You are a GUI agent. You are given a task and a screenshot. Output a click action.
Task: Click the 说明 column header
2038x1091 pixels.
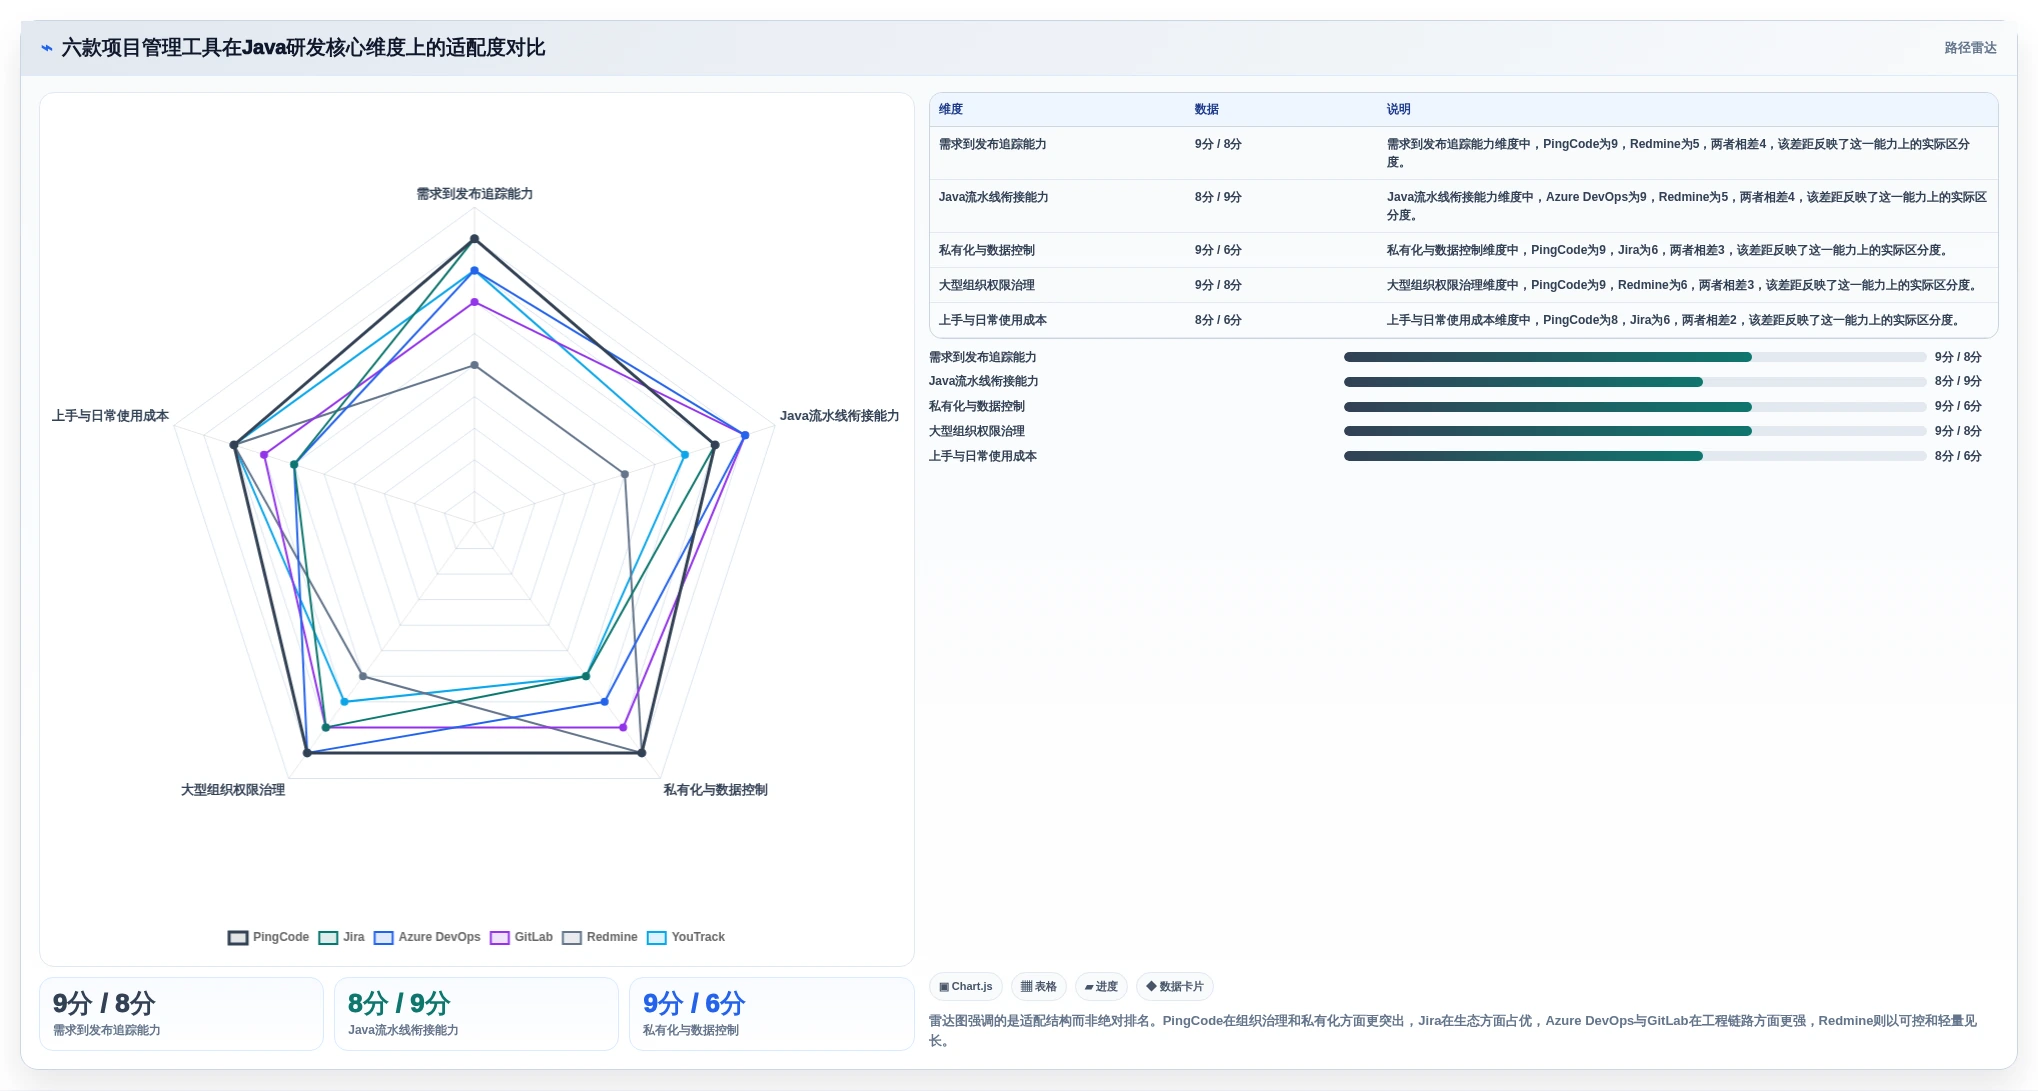coord(1399,109)
